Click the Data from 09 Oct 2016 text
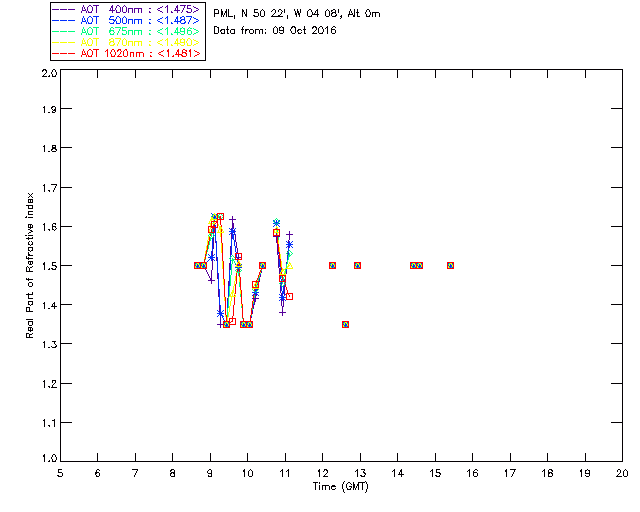The width and height of the screenshot is (640, 512). [x=275, y=30]
